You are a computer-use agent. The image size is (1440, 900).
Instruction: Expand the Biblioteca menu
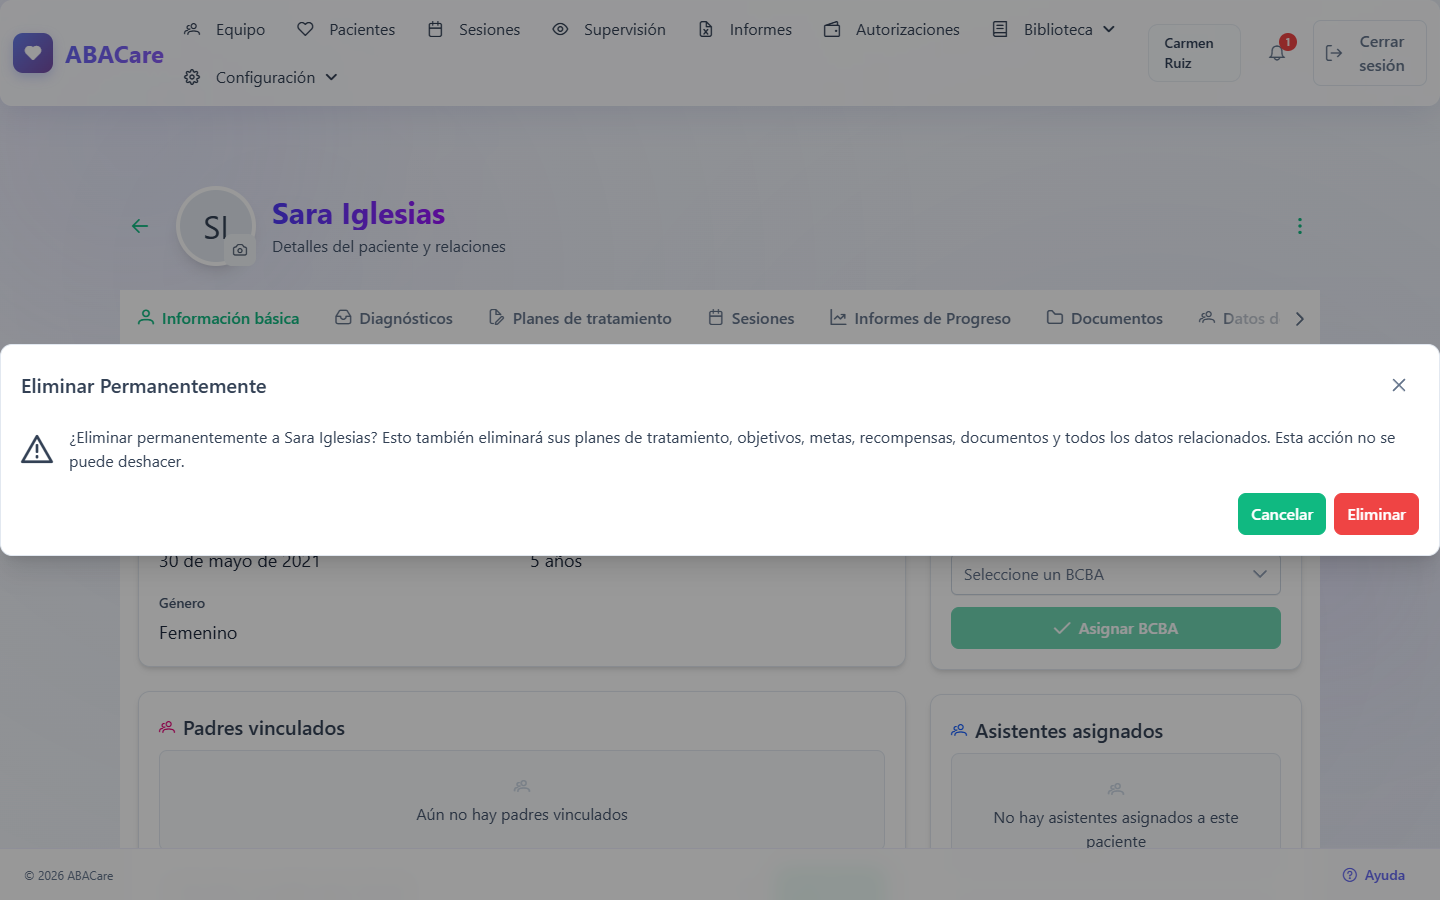click(x=1053, y=29)
